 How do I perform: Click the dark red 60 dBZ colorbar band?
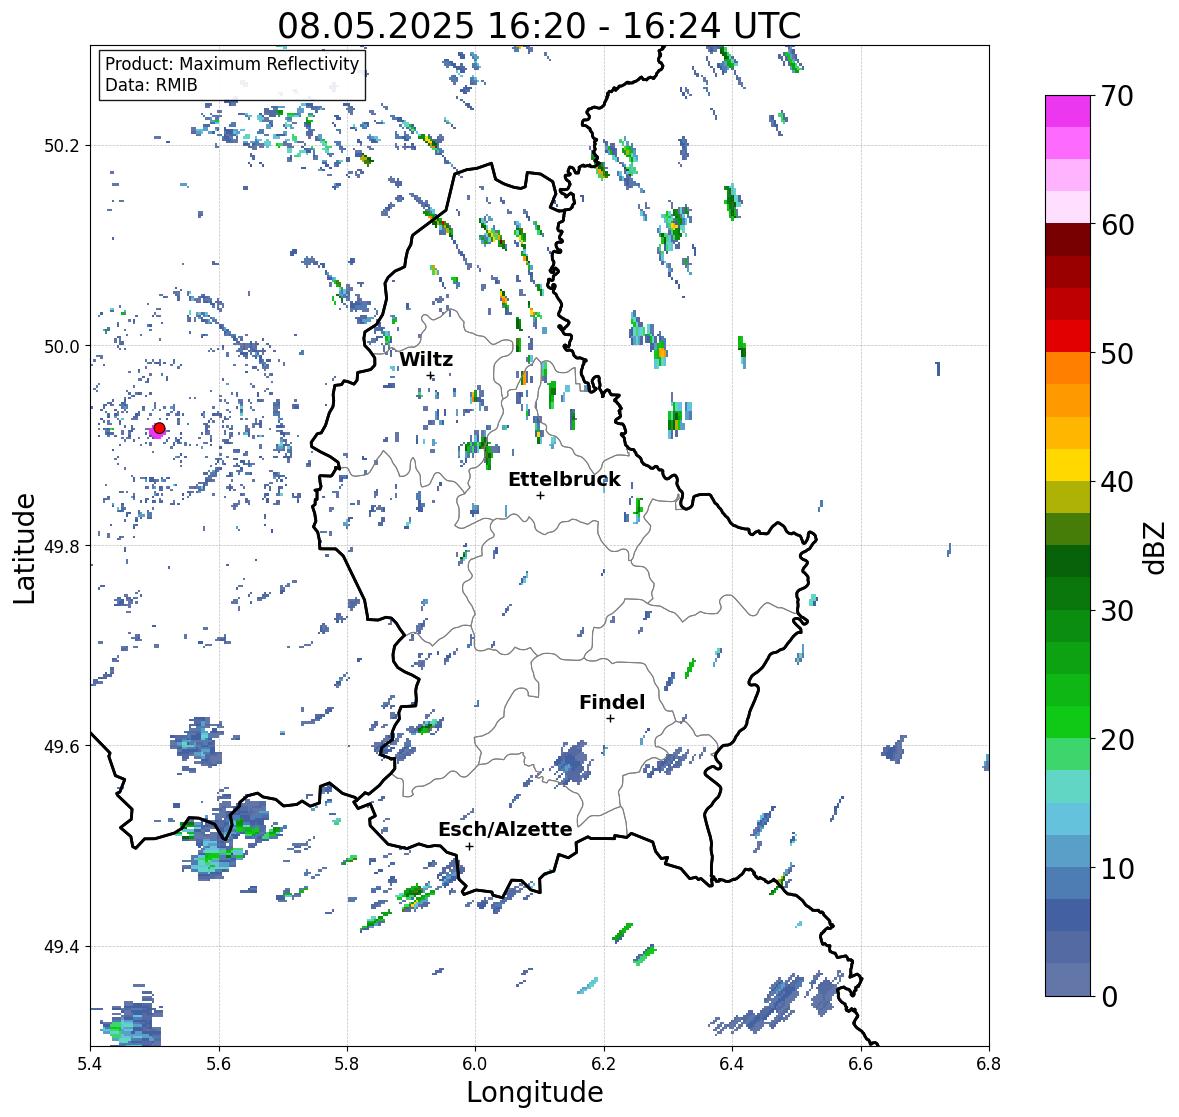coord(1068,239)
